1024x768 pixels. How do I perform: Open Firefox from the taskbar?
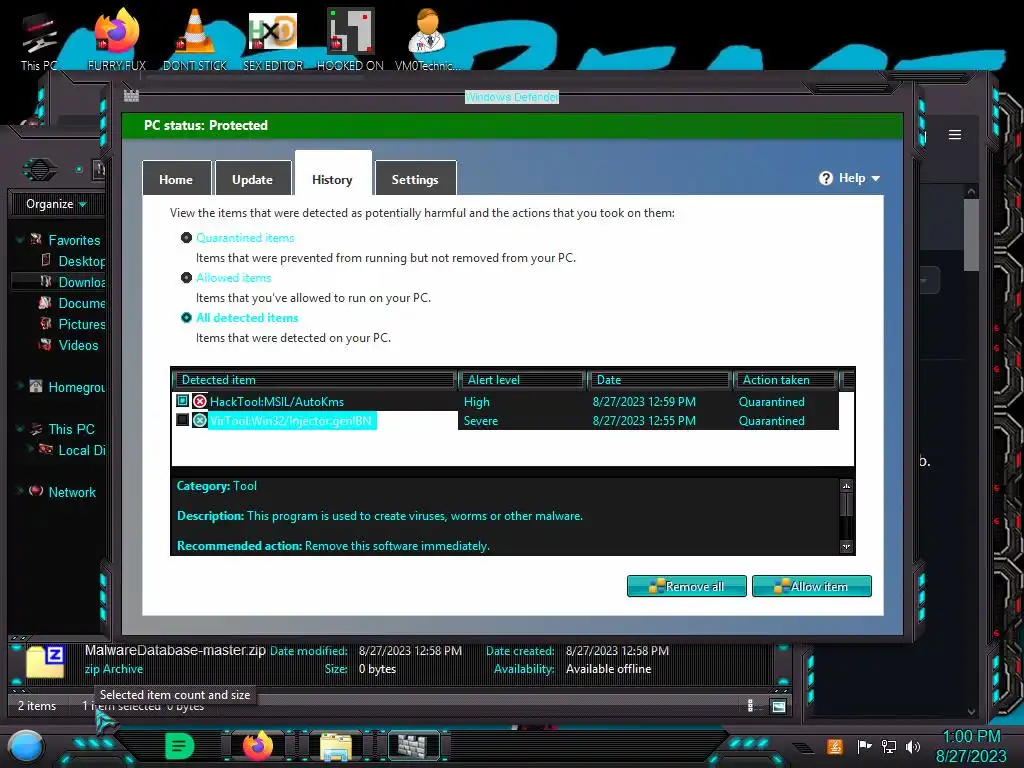pyautogui.click(x=258, y=746)
